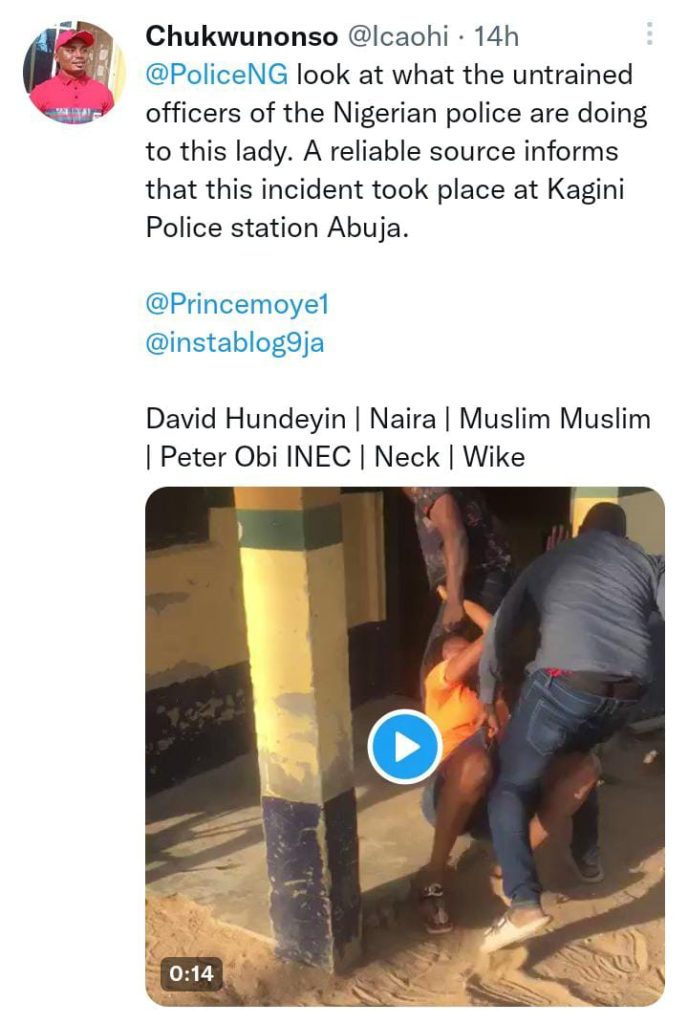The width and height of the screenshot is (688, 1024).
Task: Open the tweet's three-dot more options menu
Action: click(649, 35)
